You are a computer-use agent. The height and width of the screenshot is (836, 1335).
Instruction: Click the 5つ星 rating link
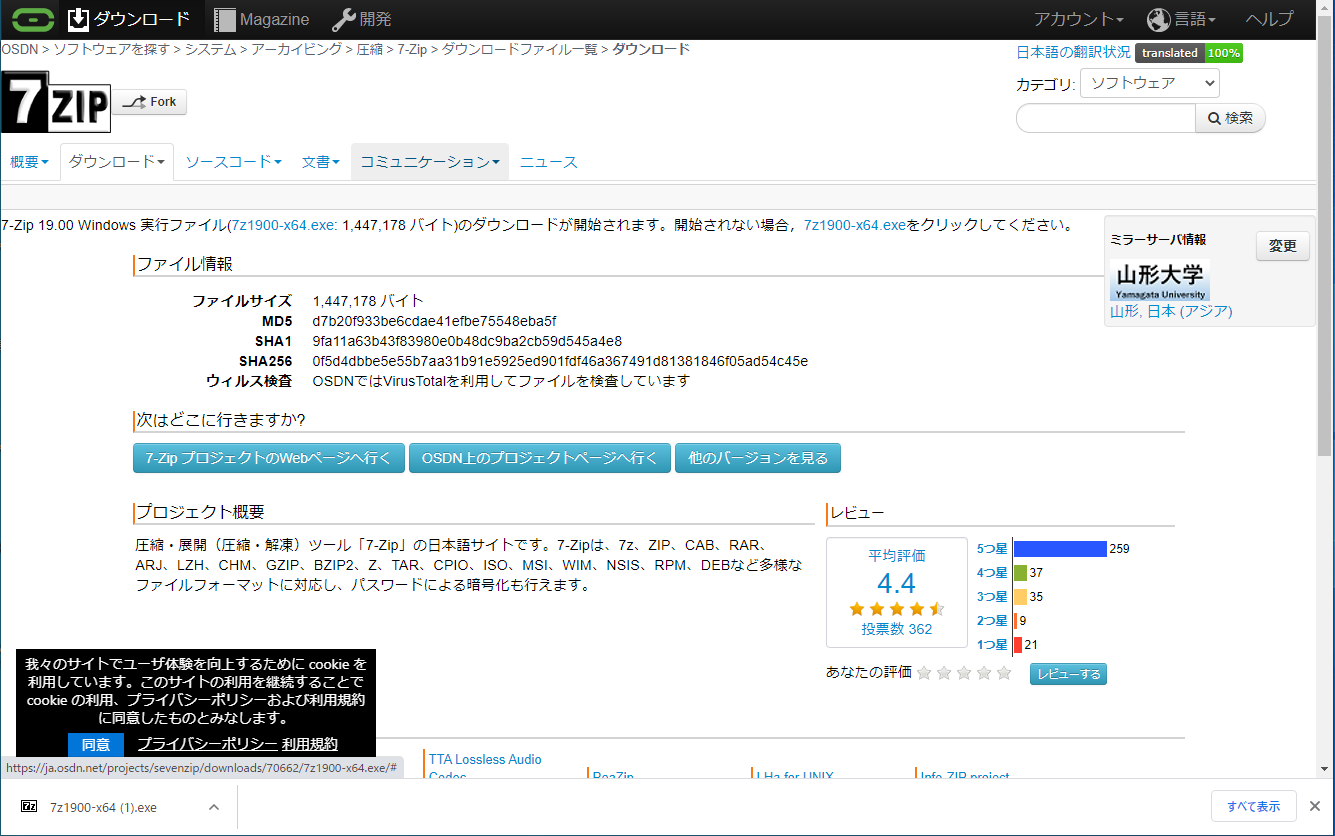[992, 549]
